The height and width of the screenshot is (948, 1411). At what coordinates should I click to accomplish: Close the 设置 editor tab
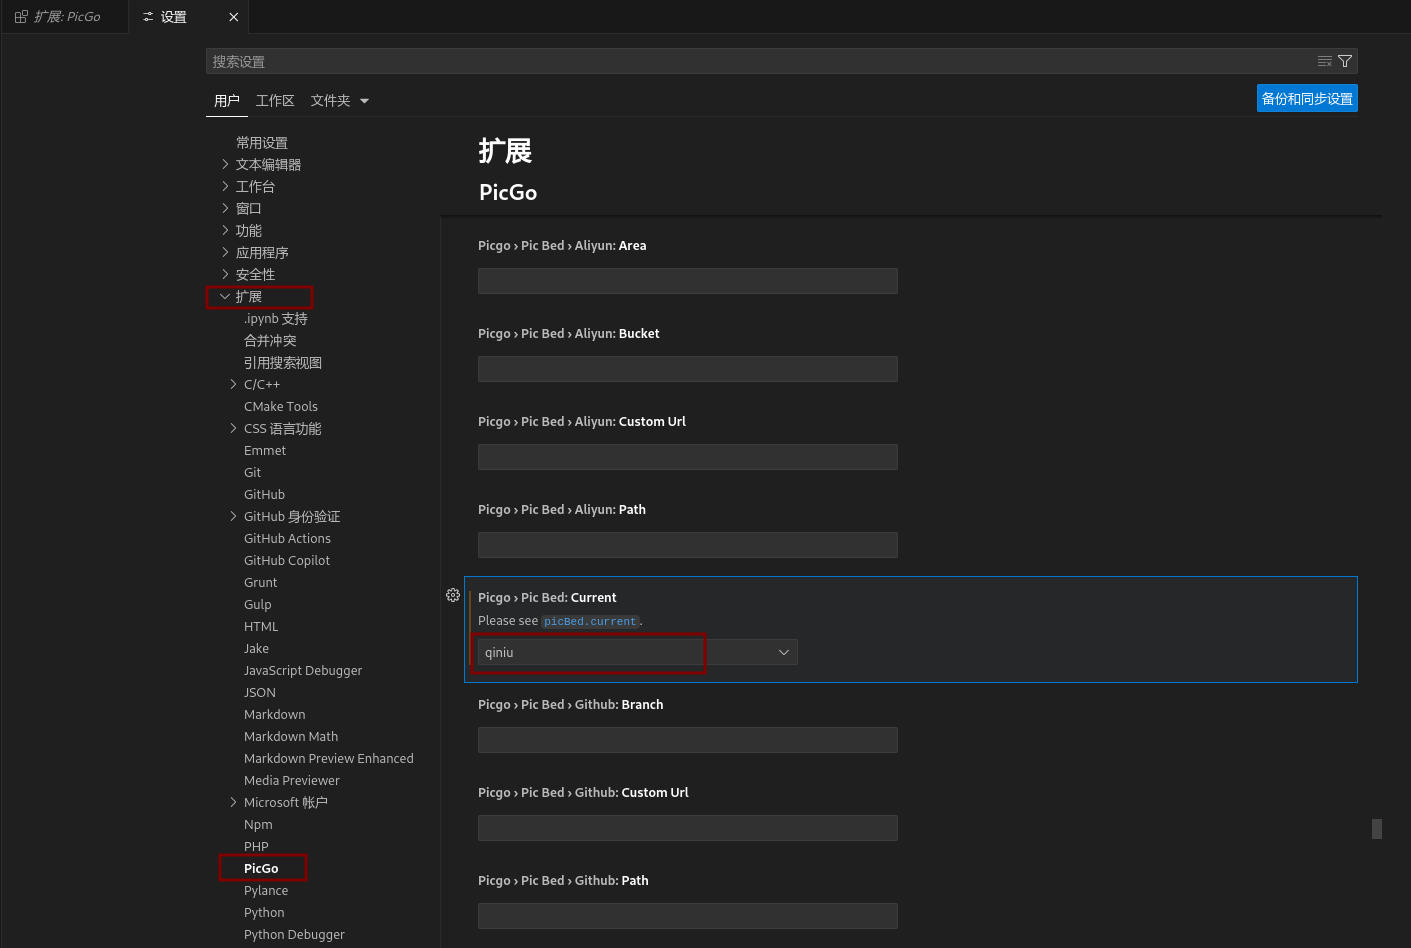(x=234, y=17)
